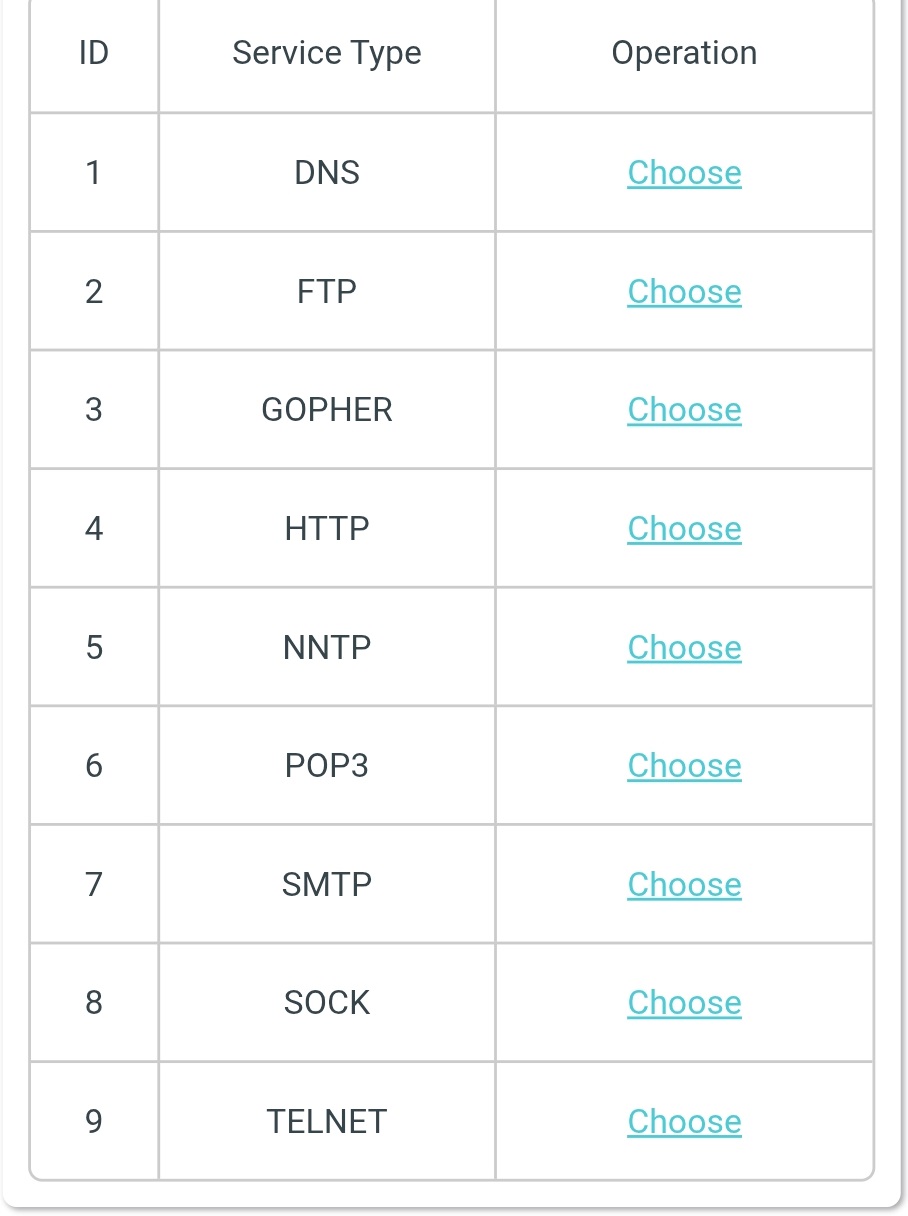Choose the SMTP service type
Screen dimensions: 908x1216
(x=684, y=884)
